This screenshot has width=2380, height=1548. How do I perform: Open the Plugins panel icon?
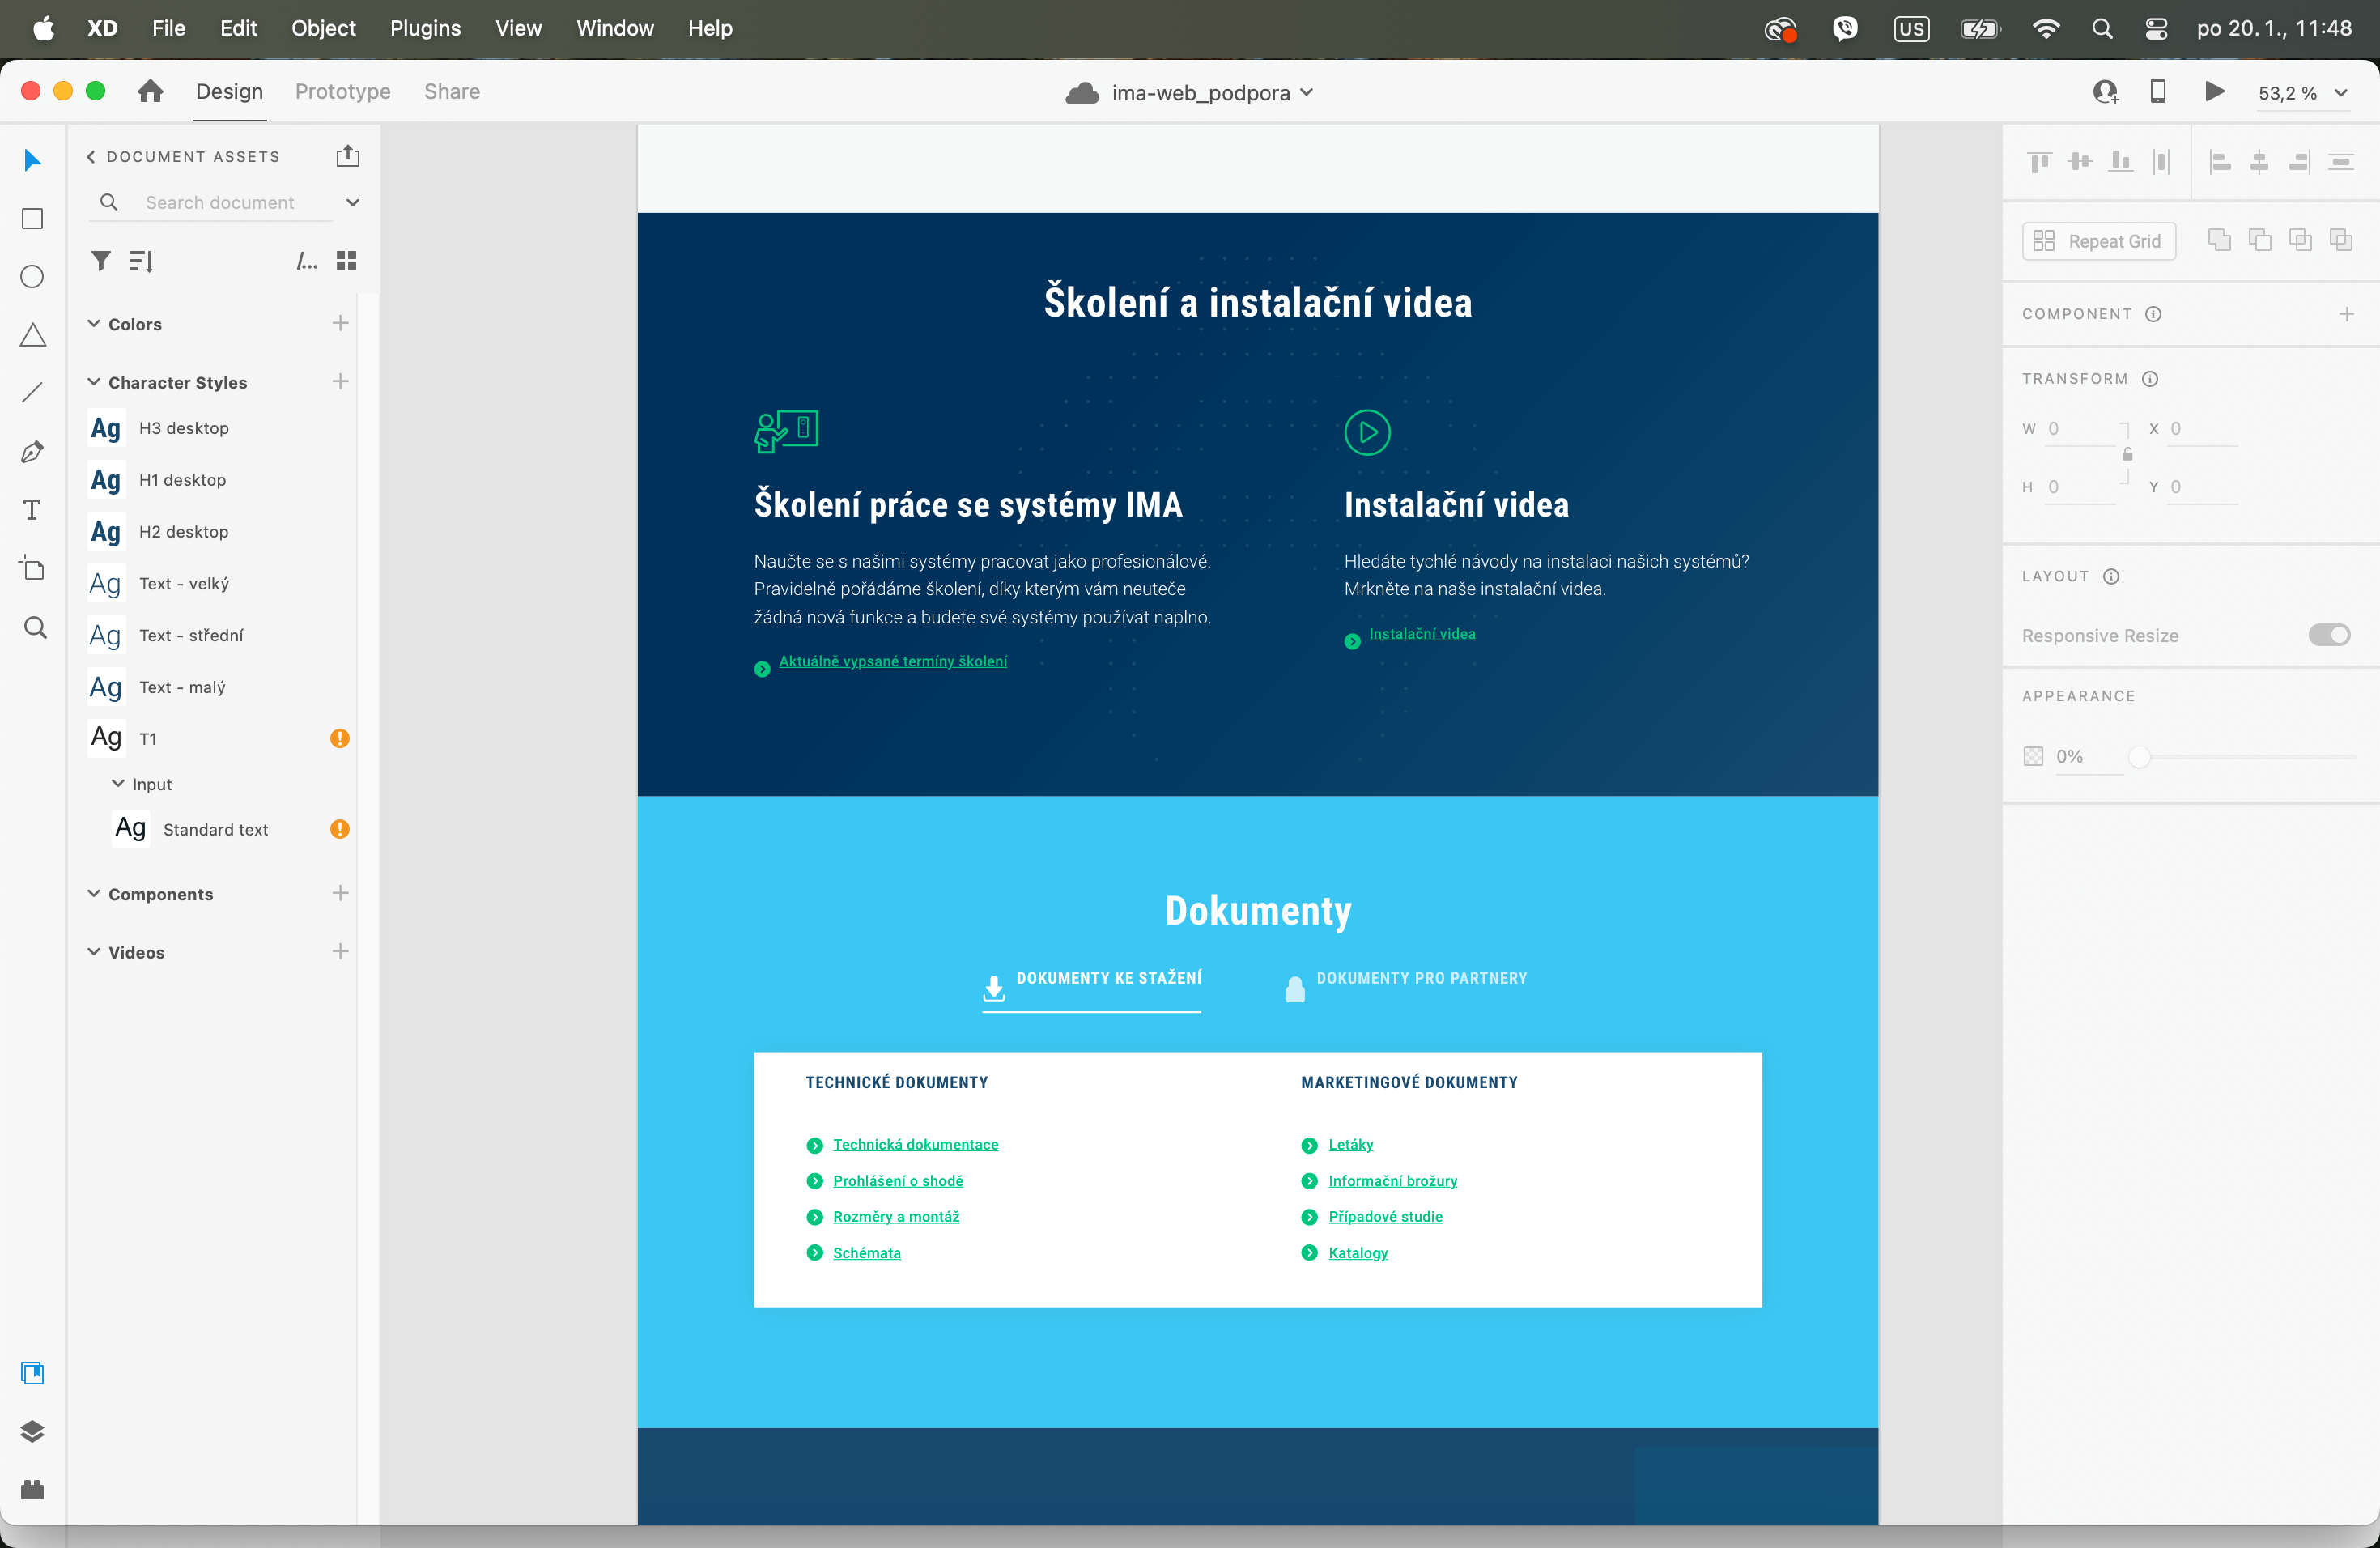pos(32,1490)
